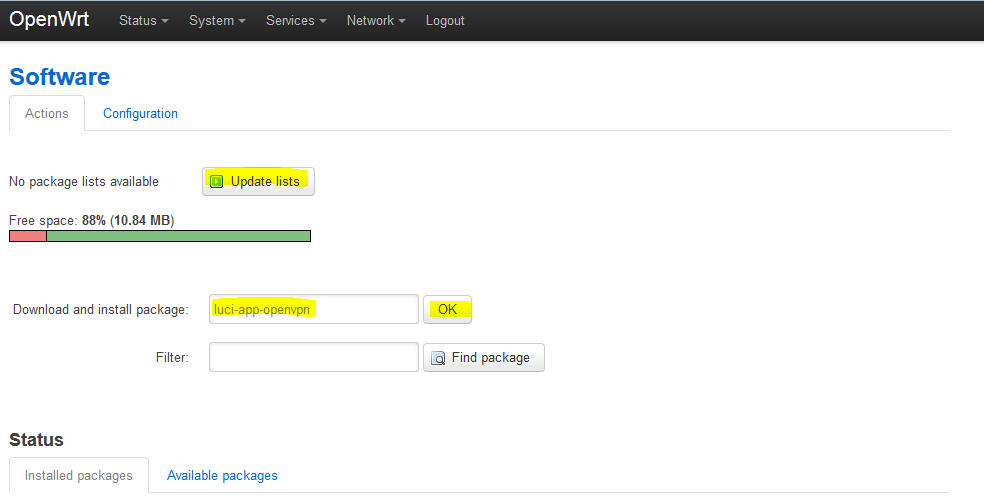Focus the Download and install package field

pyautogui.click(x=313, y=310)
